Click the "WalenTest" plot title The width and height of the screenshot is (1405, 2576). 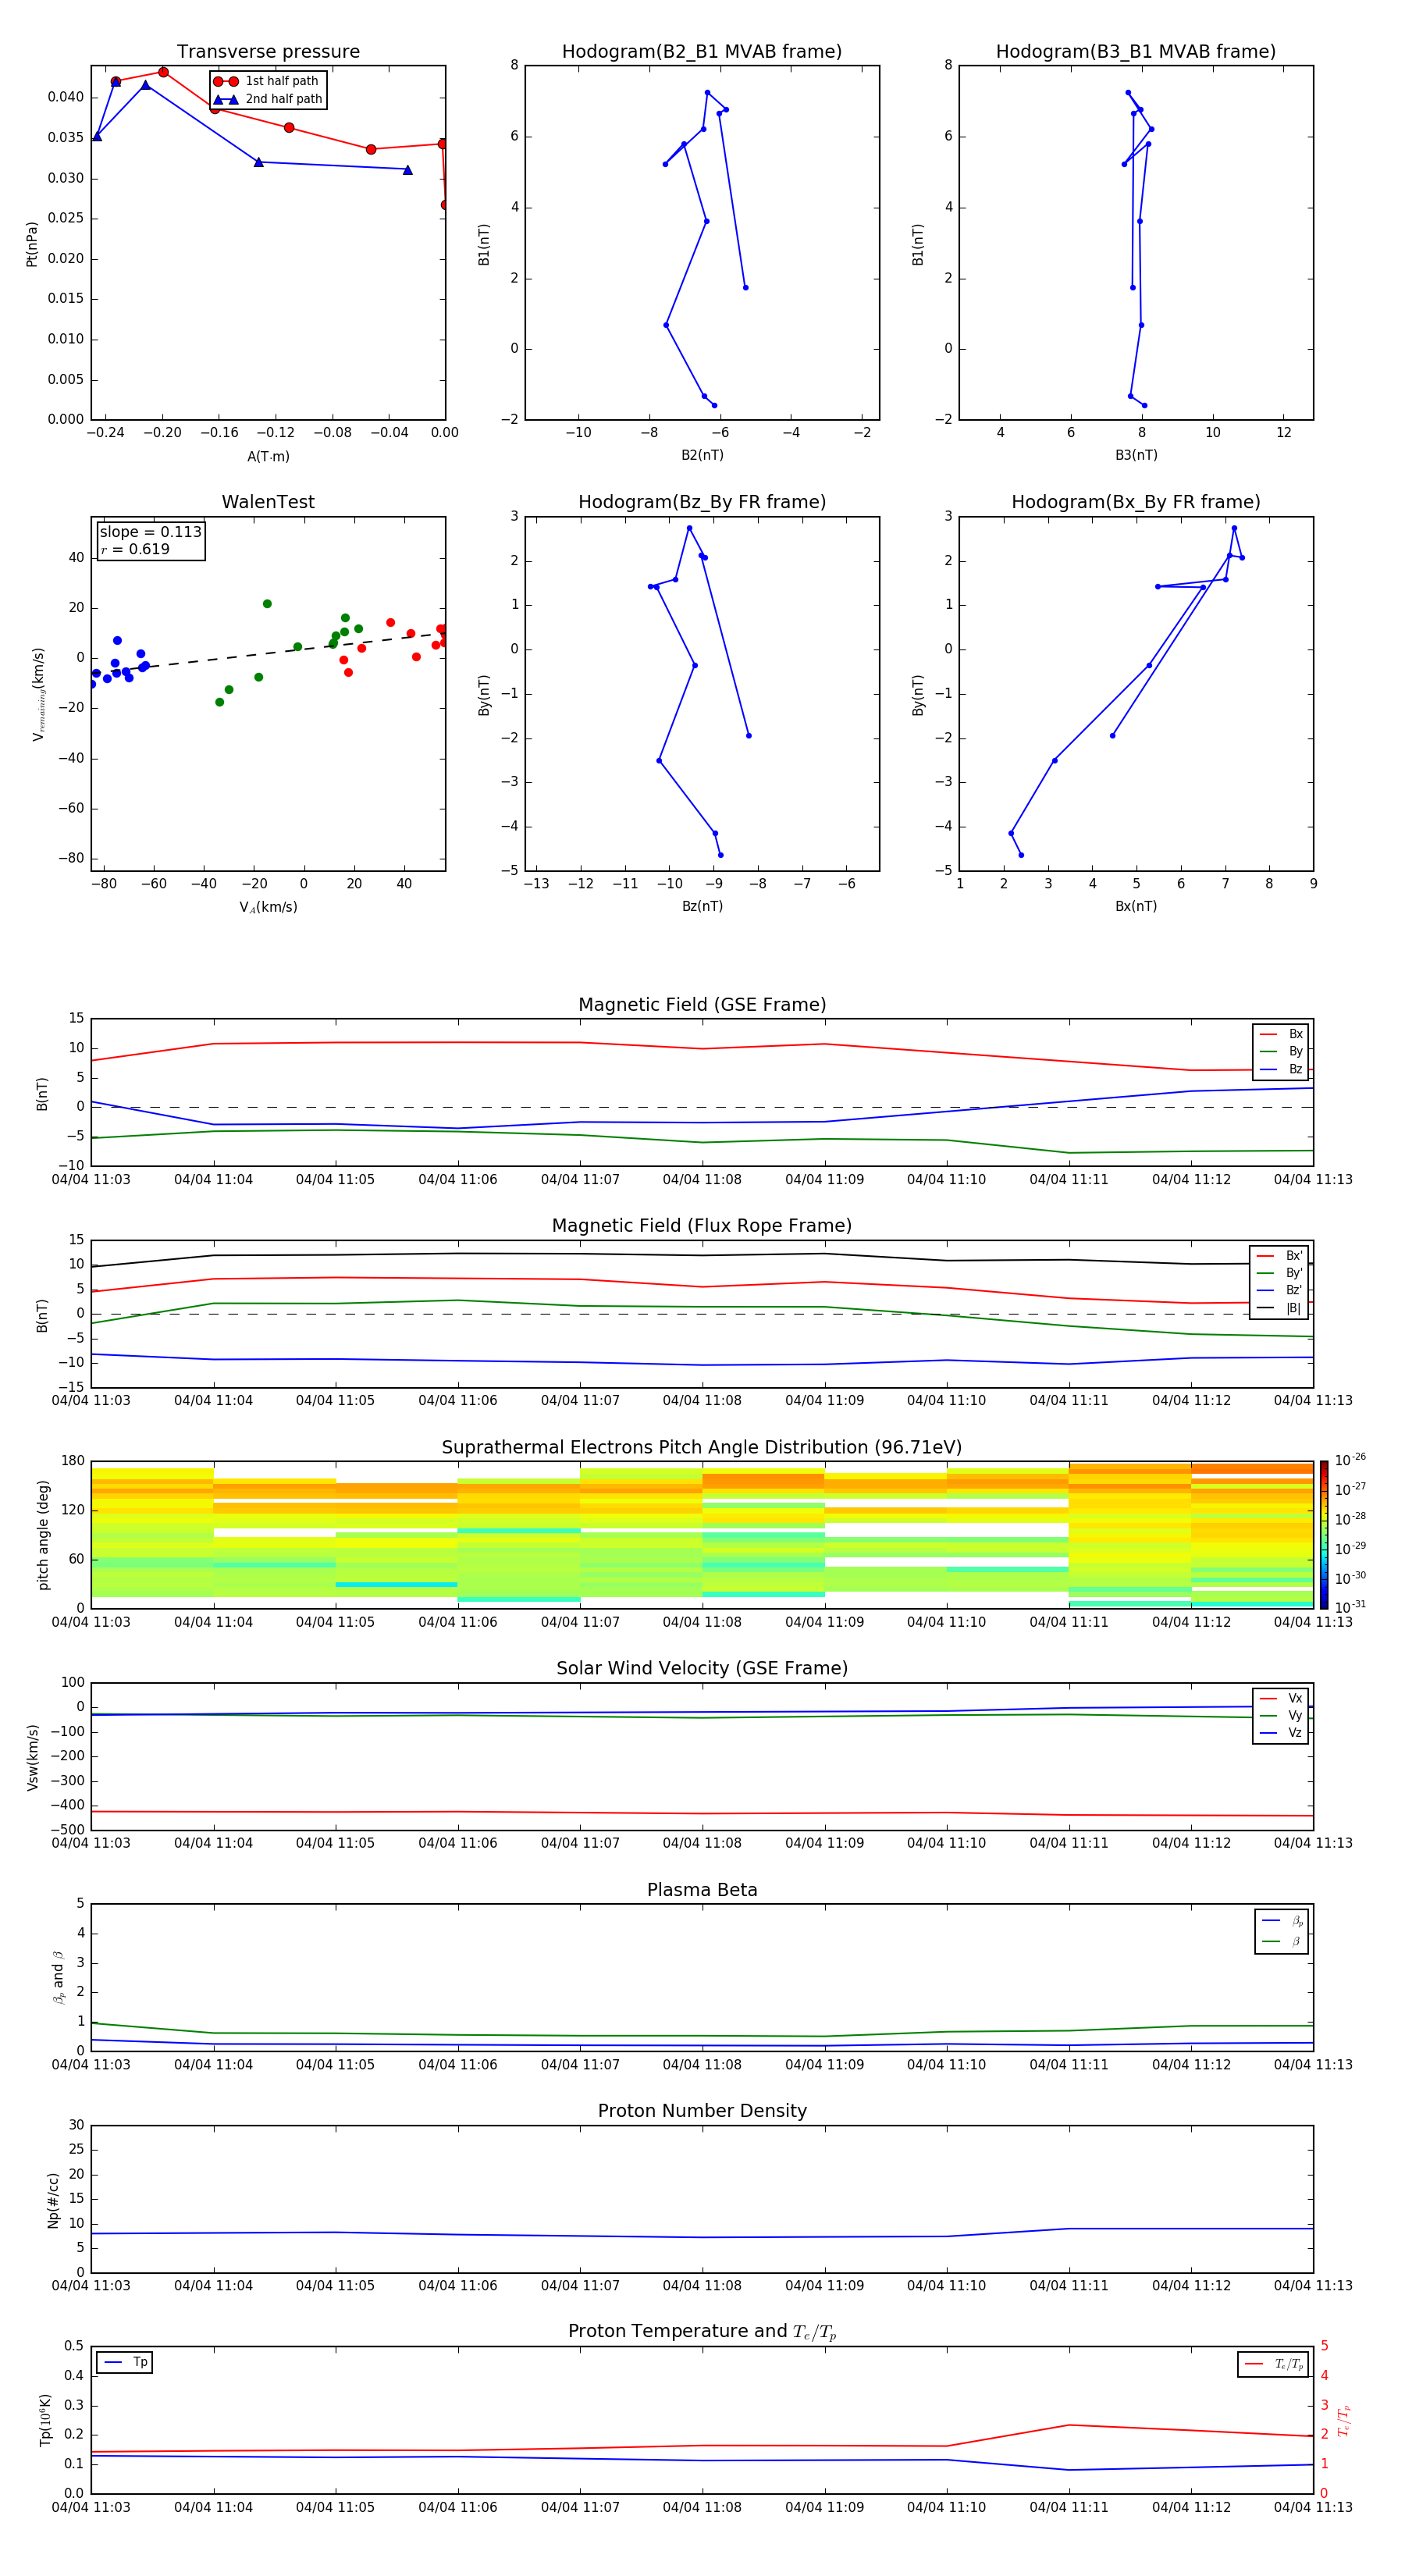[x=268, y=502]
